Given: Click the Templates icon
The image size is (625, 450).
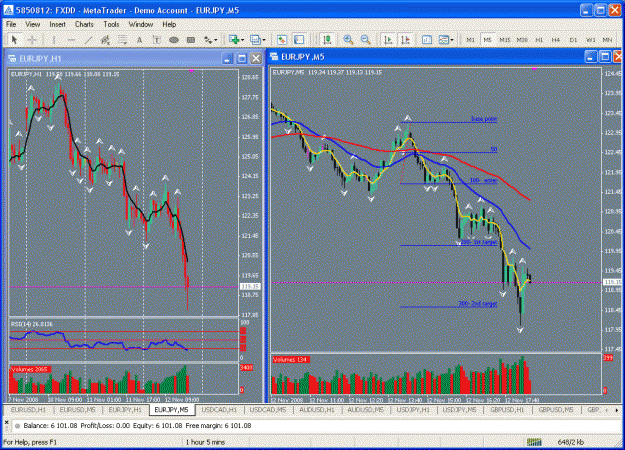Looking at the screenshot, I should (x=444, y=39).
